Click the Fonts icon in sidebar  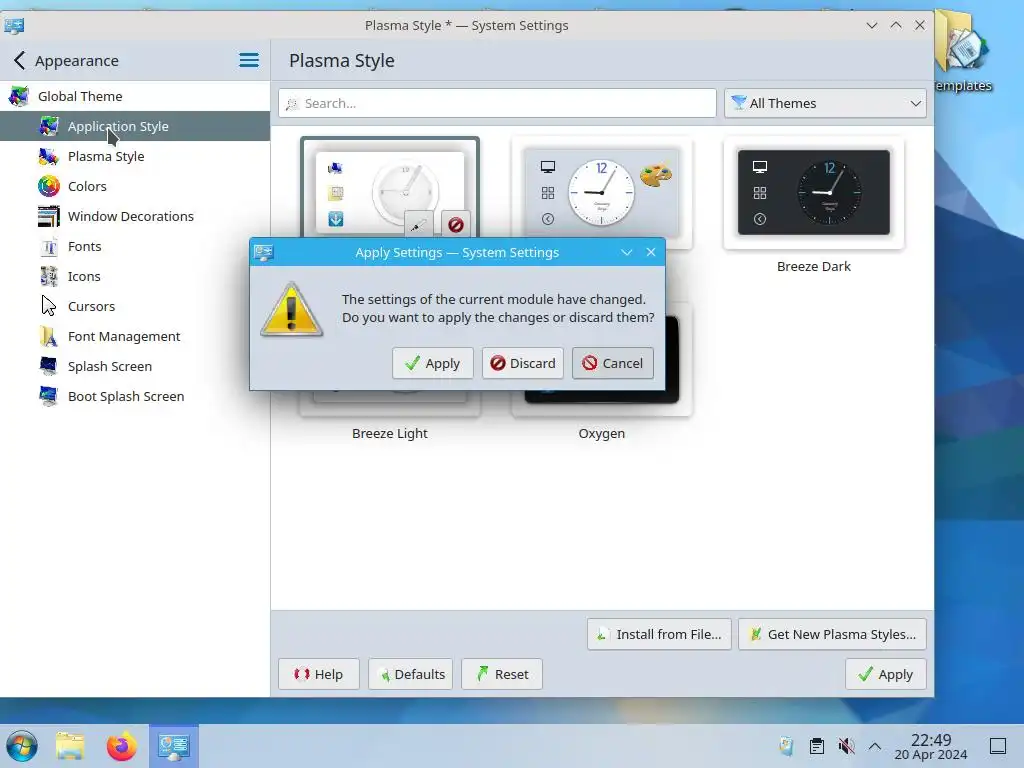[48, 246]
